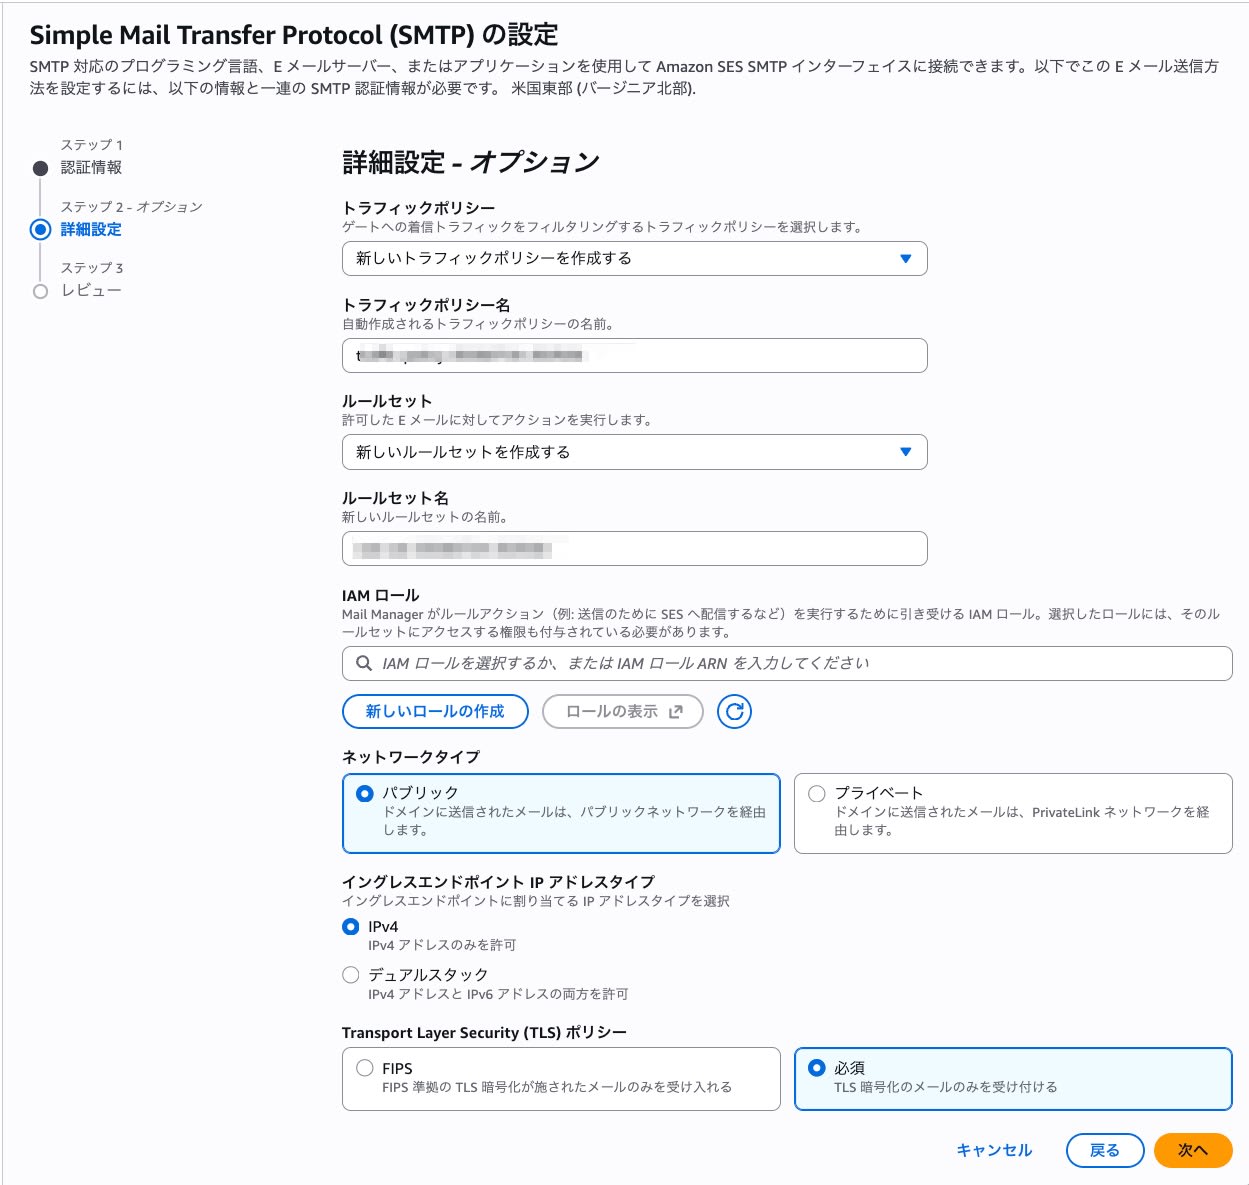
Task: Click the search magnifier in IAM role field
Action: click(364, 663)
